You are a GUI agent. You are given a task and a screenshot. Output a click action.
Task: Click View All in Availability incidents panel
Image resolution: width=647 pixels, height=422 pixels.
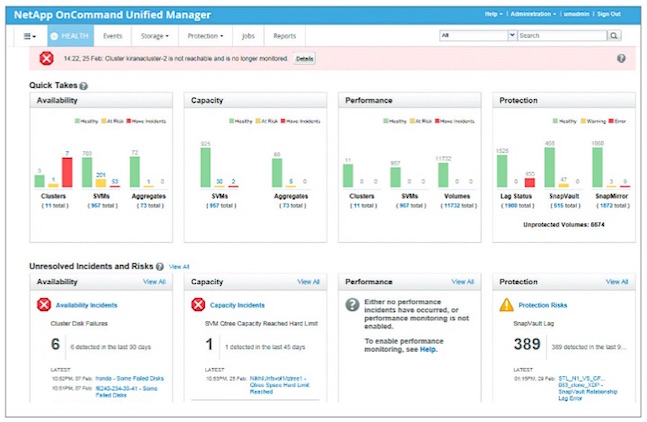pos(154,282)
